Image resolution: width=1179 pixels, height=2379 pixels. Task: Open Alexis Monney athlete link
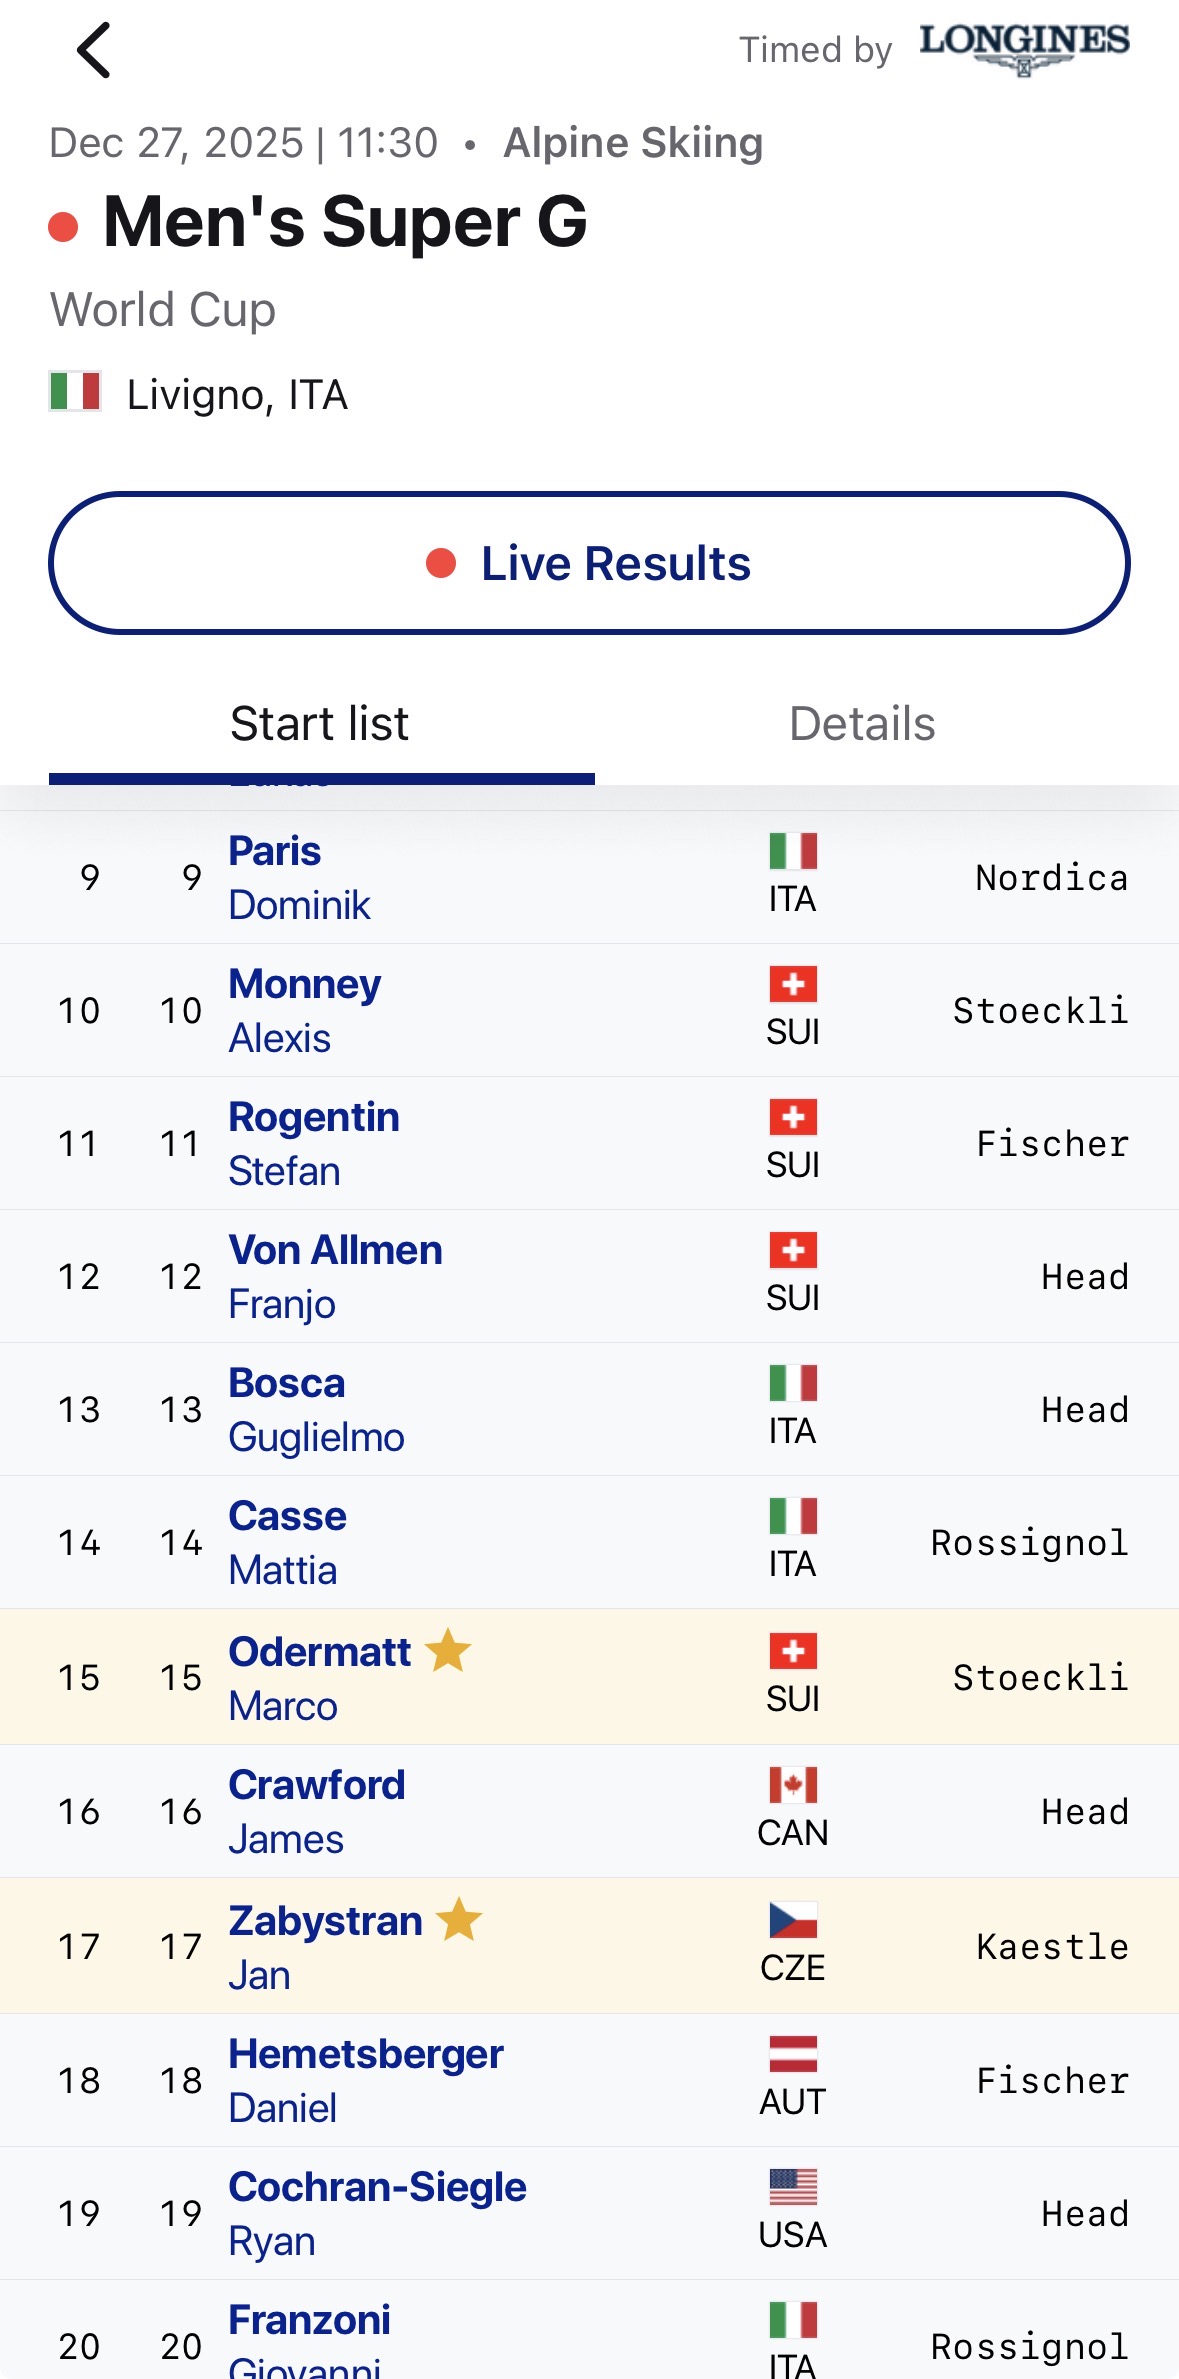click(304, 1011)
